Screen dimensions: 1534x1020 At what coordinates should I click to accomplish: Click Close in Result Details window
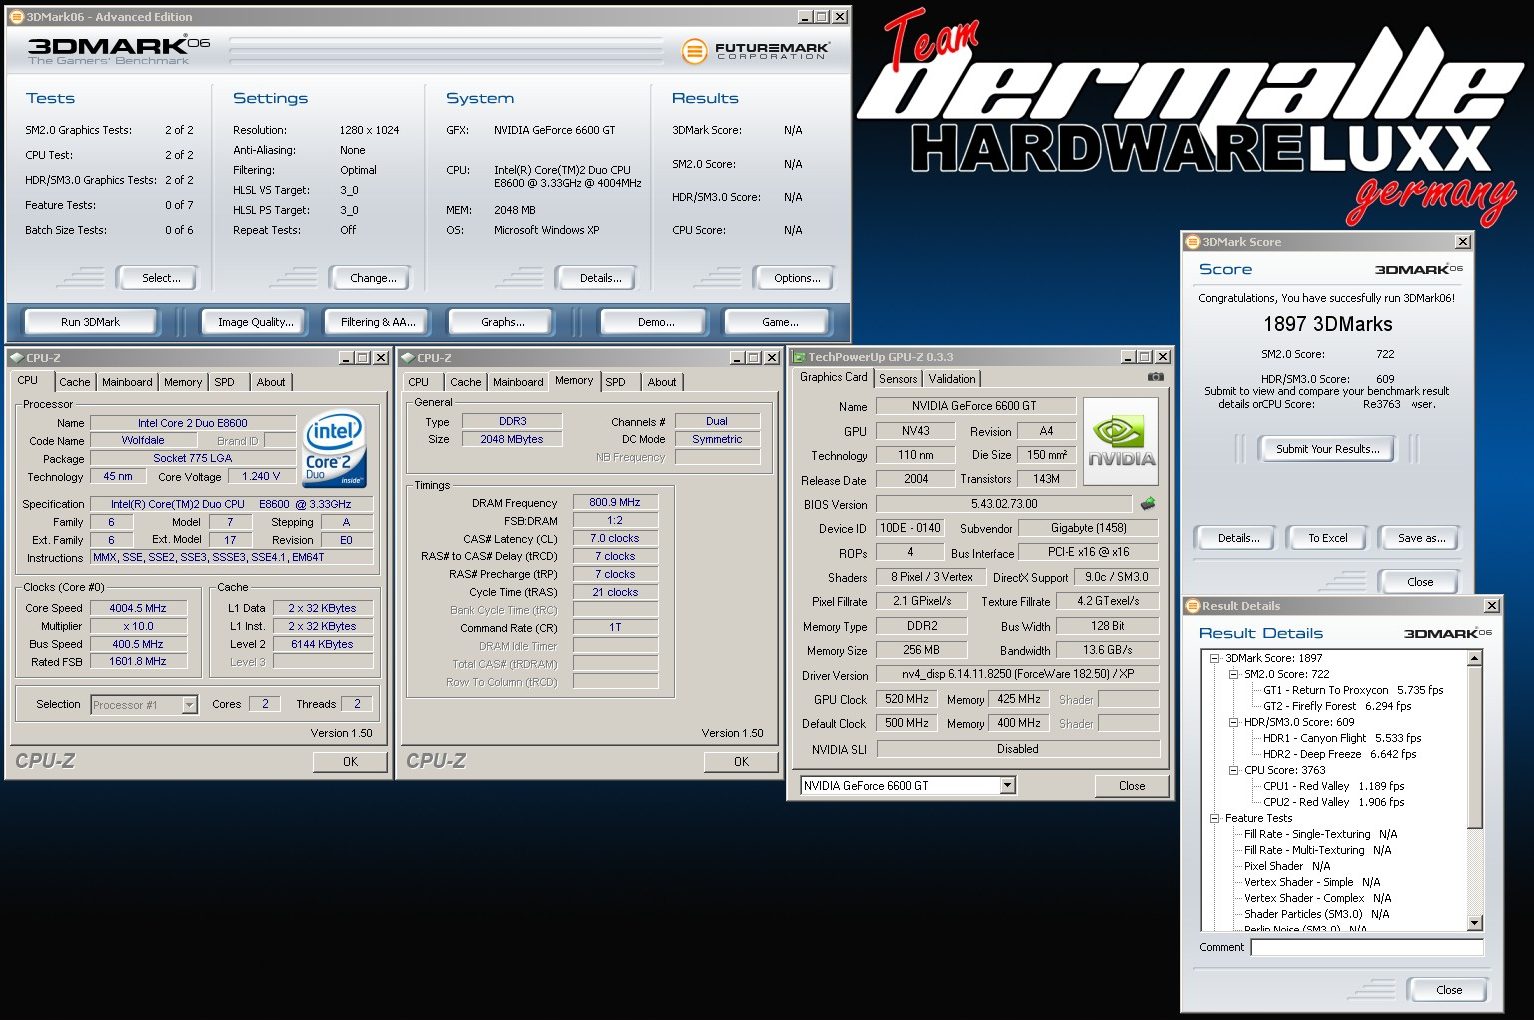(1448, 990)
